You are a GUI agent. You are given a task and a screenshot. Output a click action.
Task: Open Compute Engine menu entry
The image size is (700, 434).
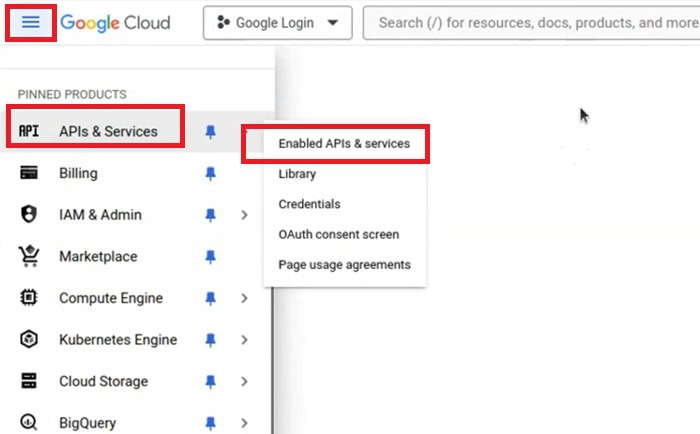click(111, 298)
